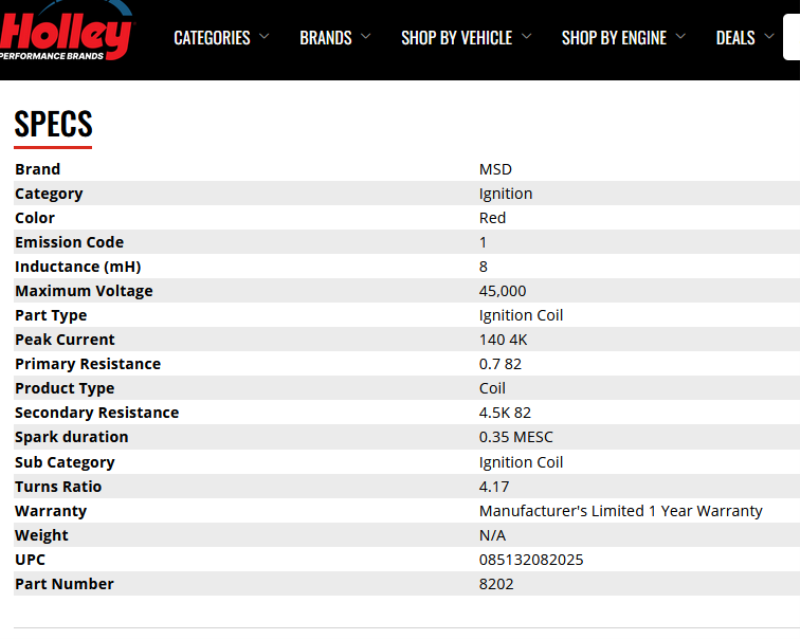Viewport: 800px width, 639px height.
Task: Expand the chevron next to Brands
Action: [366, 36]
